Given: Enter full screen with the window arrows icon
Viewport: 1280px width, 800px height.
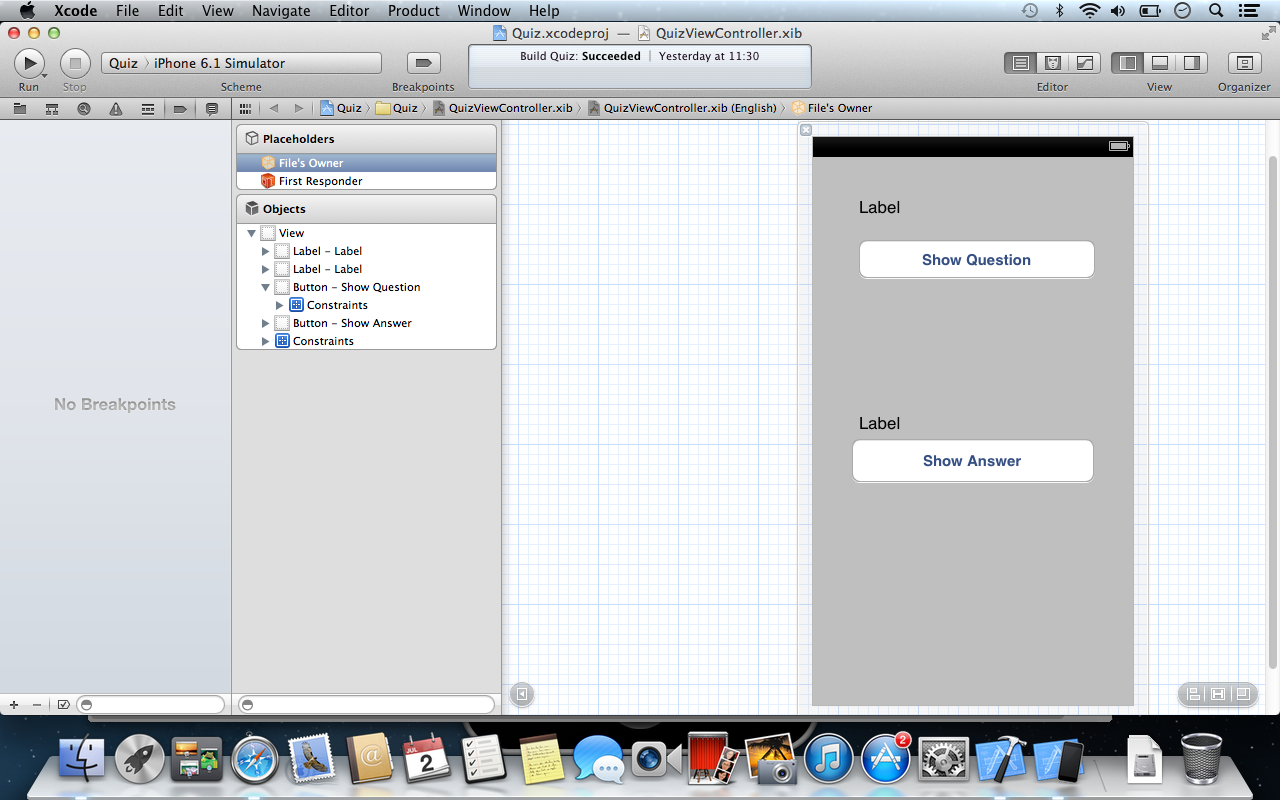Looking at the screenshot, I should coord(1268,33).
